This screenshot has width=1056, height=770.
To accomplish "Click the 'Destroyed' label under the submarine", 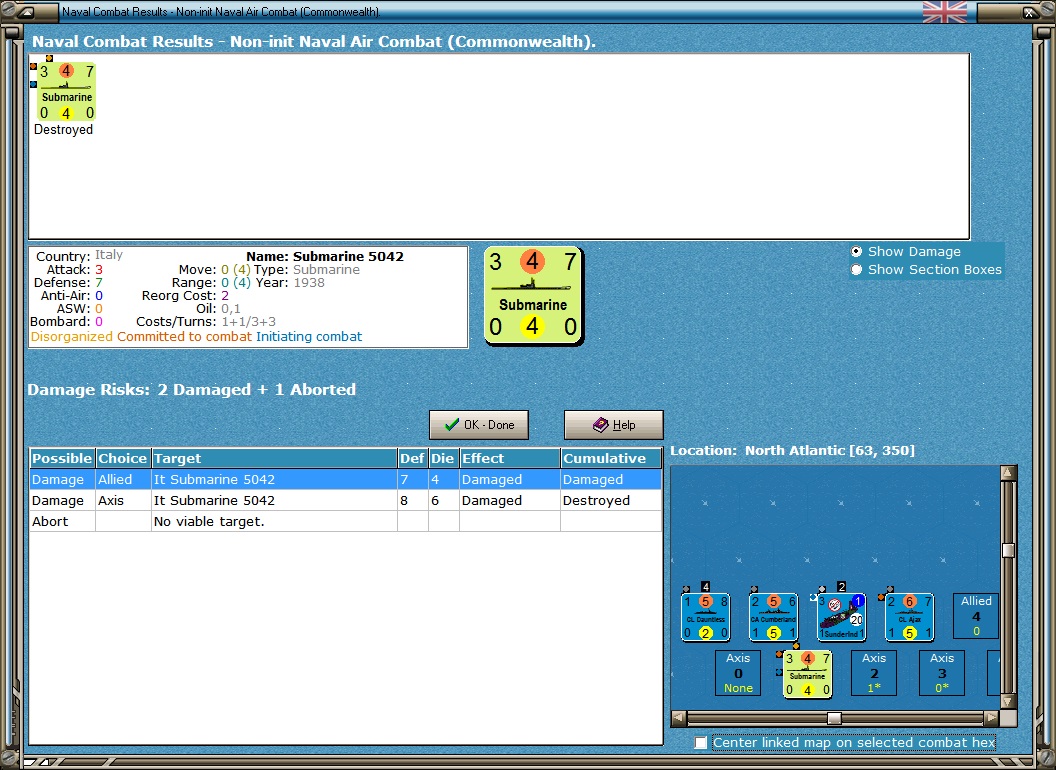I will click(x=63, y=129).
